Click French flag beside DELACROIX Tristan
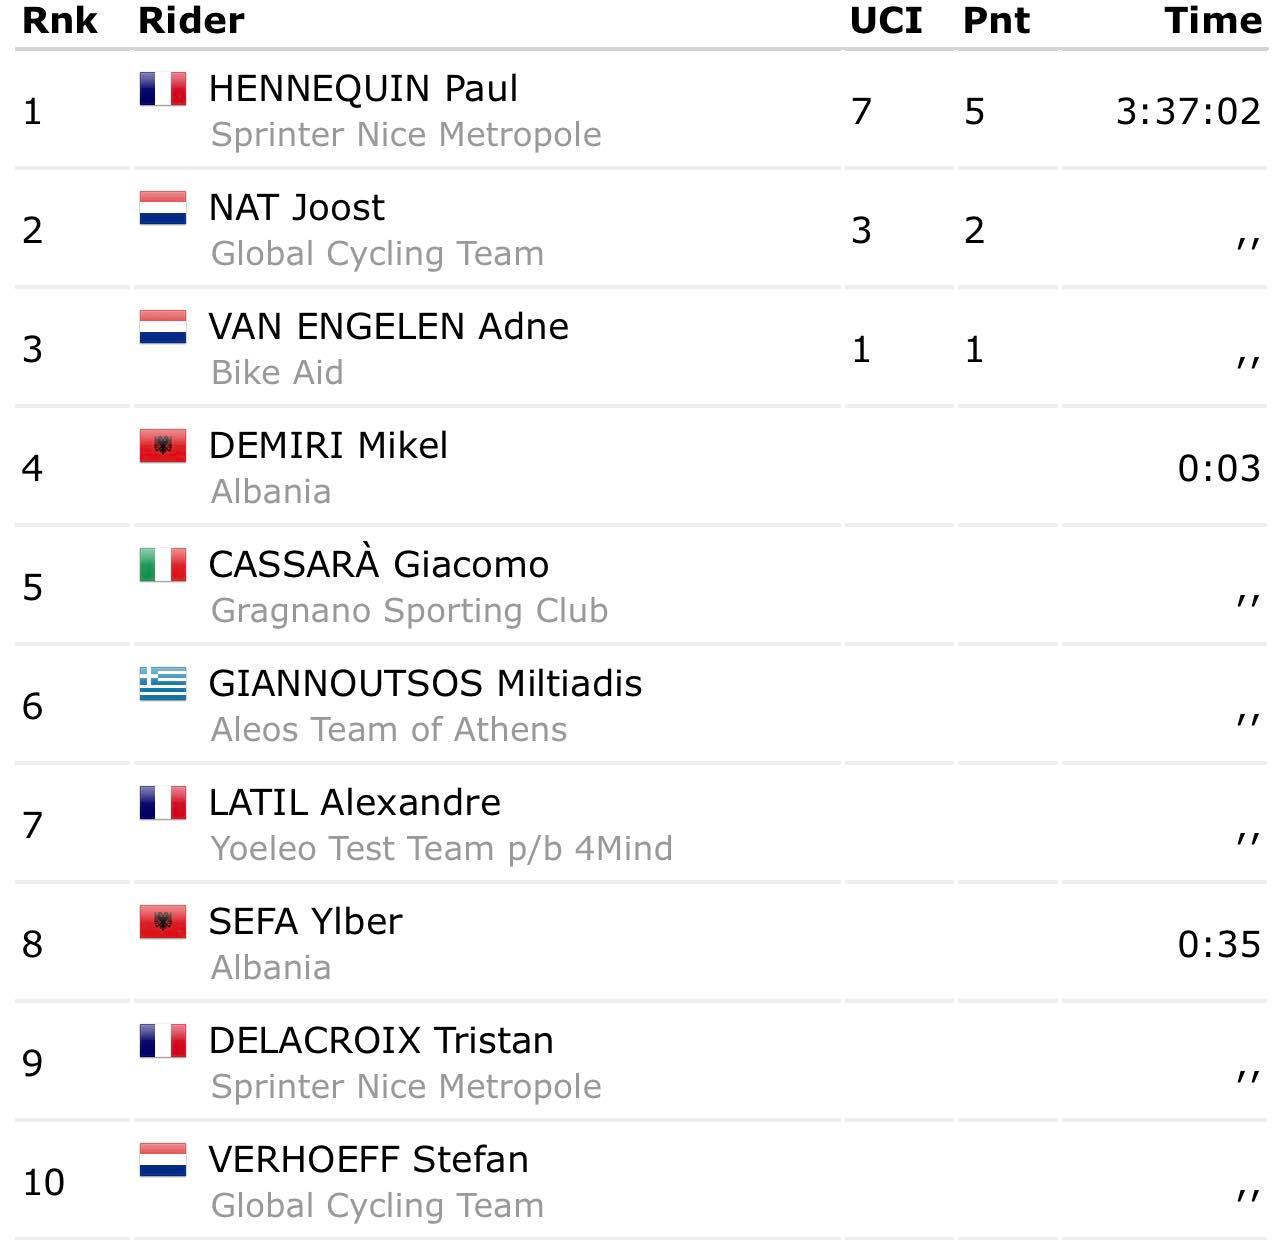 [x=163, y=1041]
